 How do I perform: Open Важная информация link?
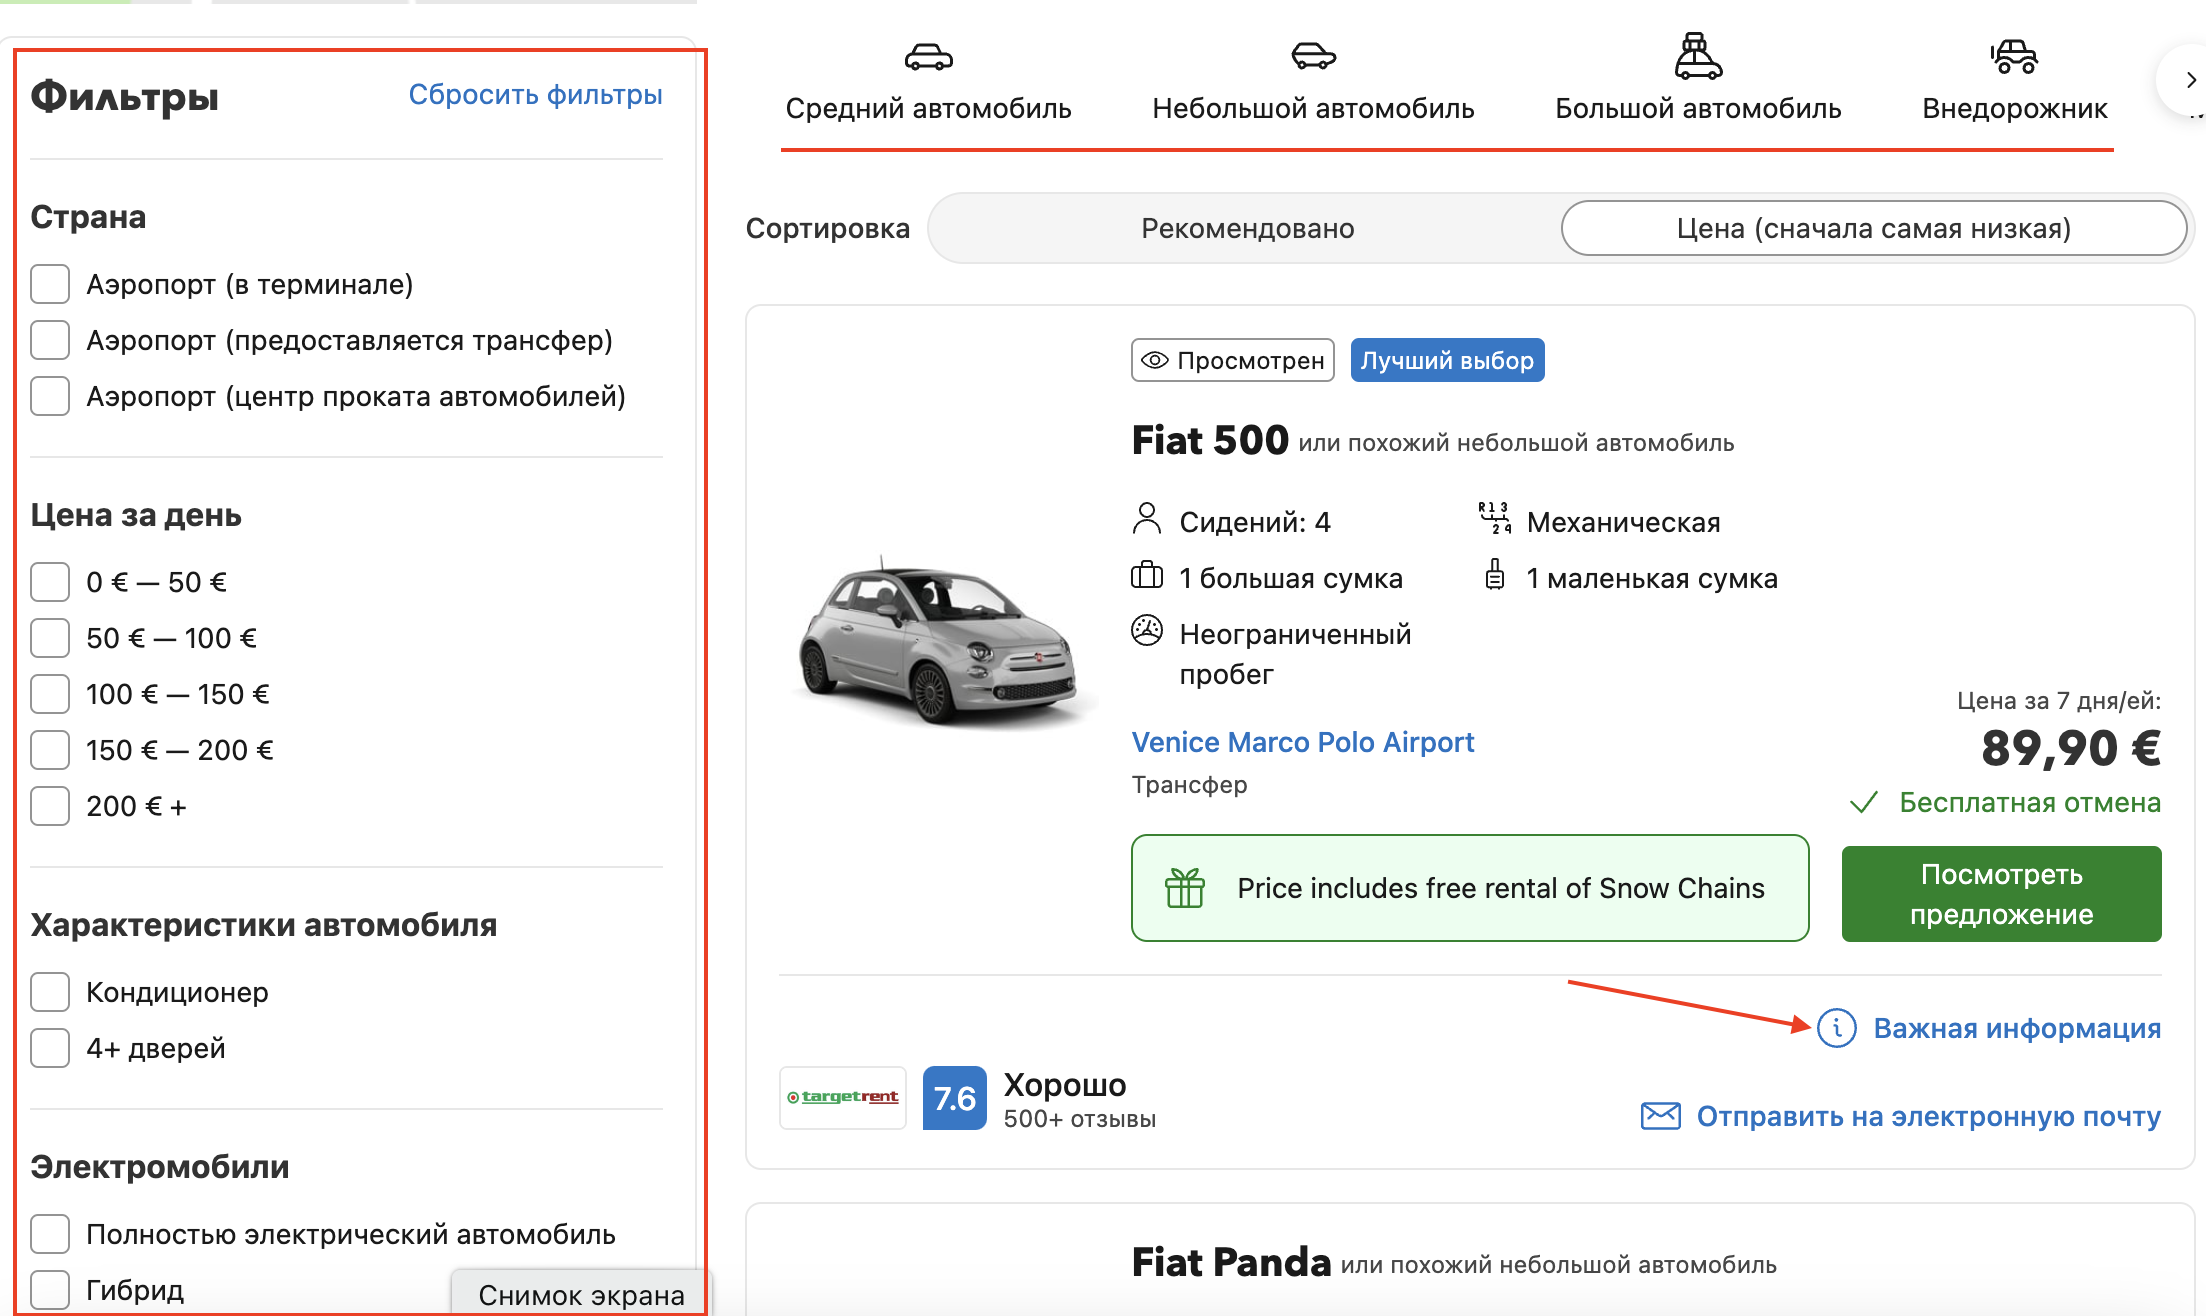2017,1028
